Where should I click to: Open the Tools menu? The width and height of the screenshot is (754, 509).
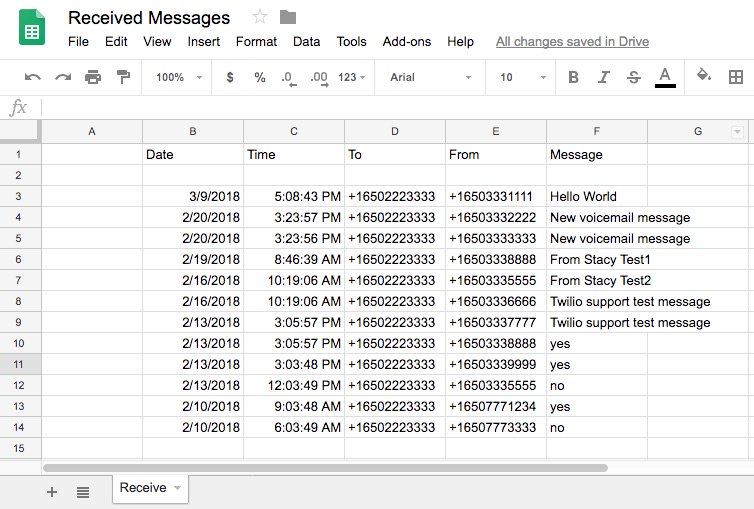point(352,42)
